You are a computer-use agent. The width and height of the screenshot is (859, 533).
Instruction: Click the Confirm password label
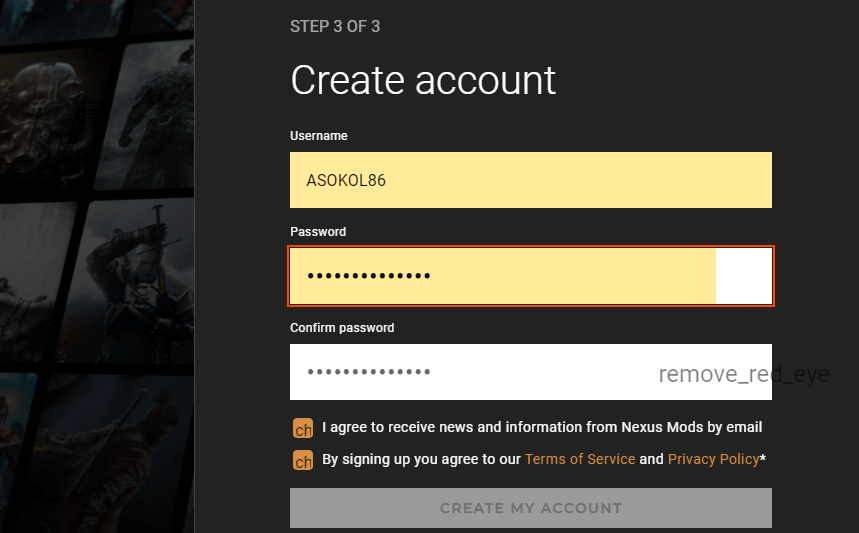pyautogui.click(x=342, y=328)
